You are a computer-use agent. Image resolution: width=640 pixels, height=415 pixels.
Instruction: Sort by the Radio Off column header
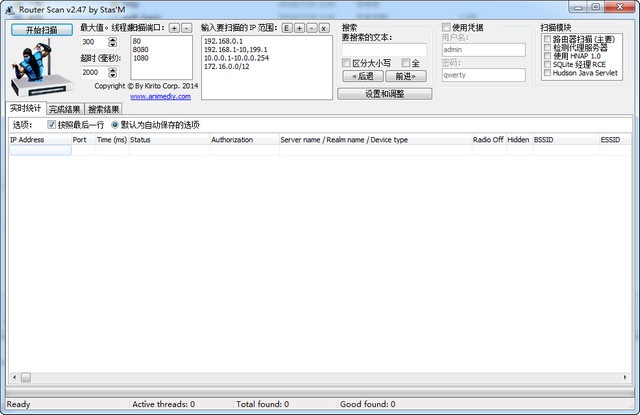(489, 140)
